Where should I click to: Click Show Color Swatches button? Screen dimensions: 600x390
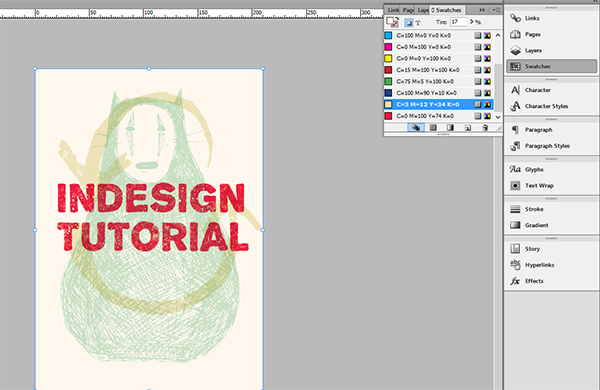(433, 127)
